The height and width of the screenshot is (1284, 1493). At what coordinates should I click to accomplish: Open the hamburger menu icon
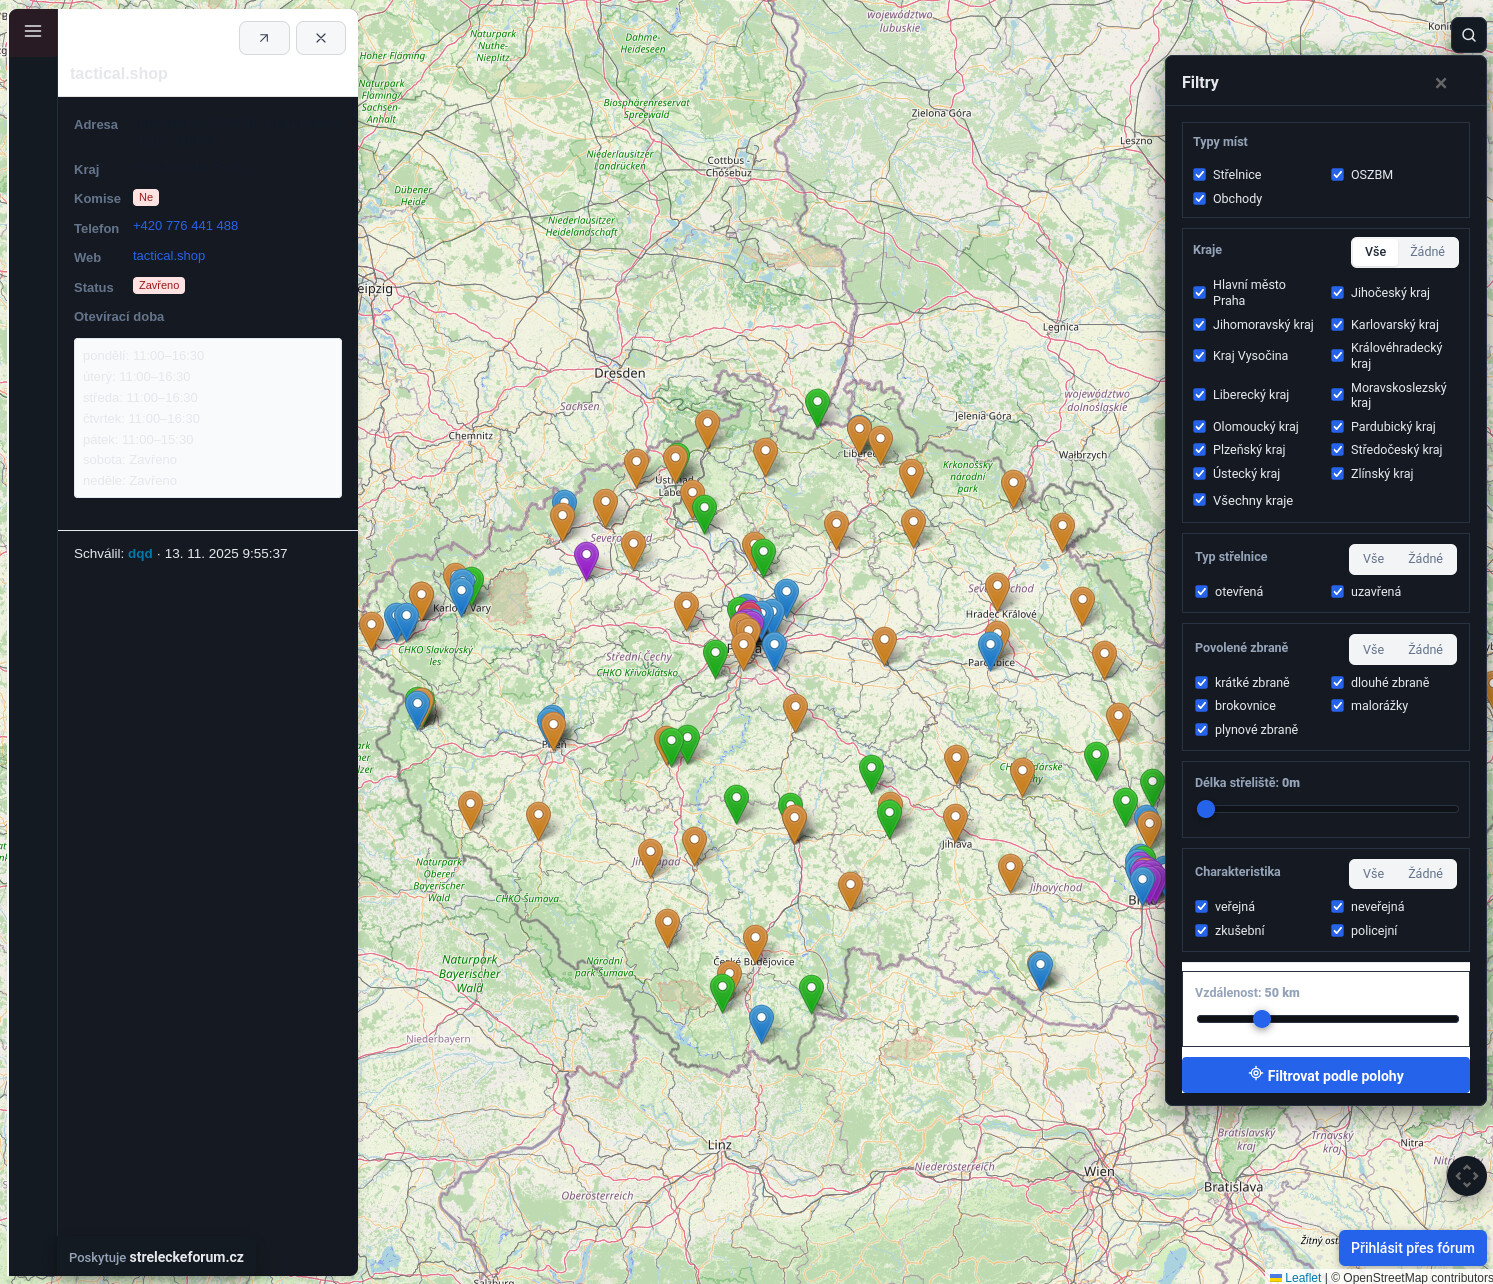coord(33,31)
